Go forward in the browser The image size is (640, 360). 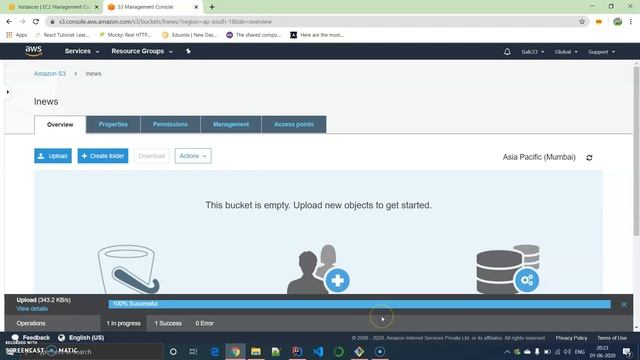pyautogui.click(x=22, y=22)
